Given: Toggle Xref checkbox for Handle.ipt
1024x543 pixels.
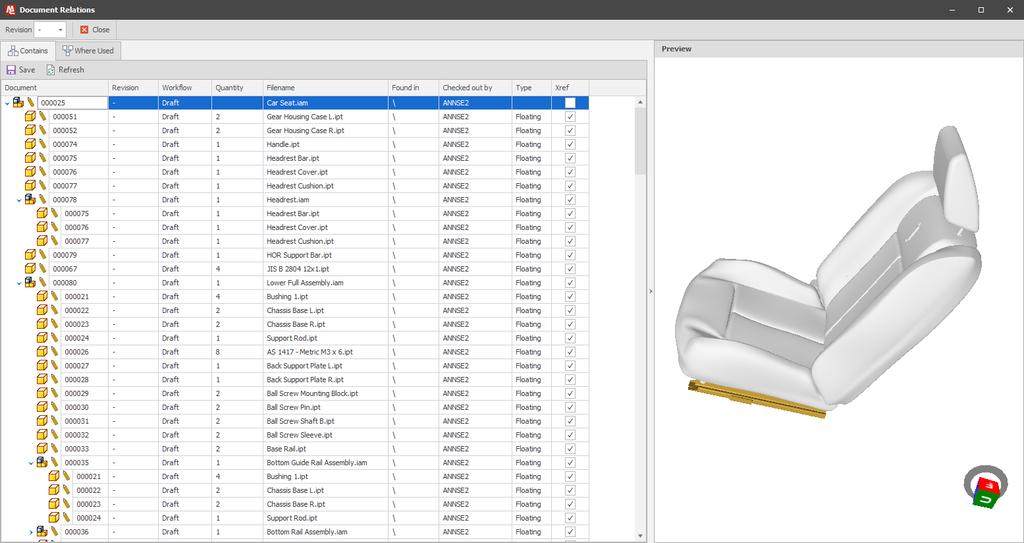Looking at the screenshot, I should [x=570, y=144].
